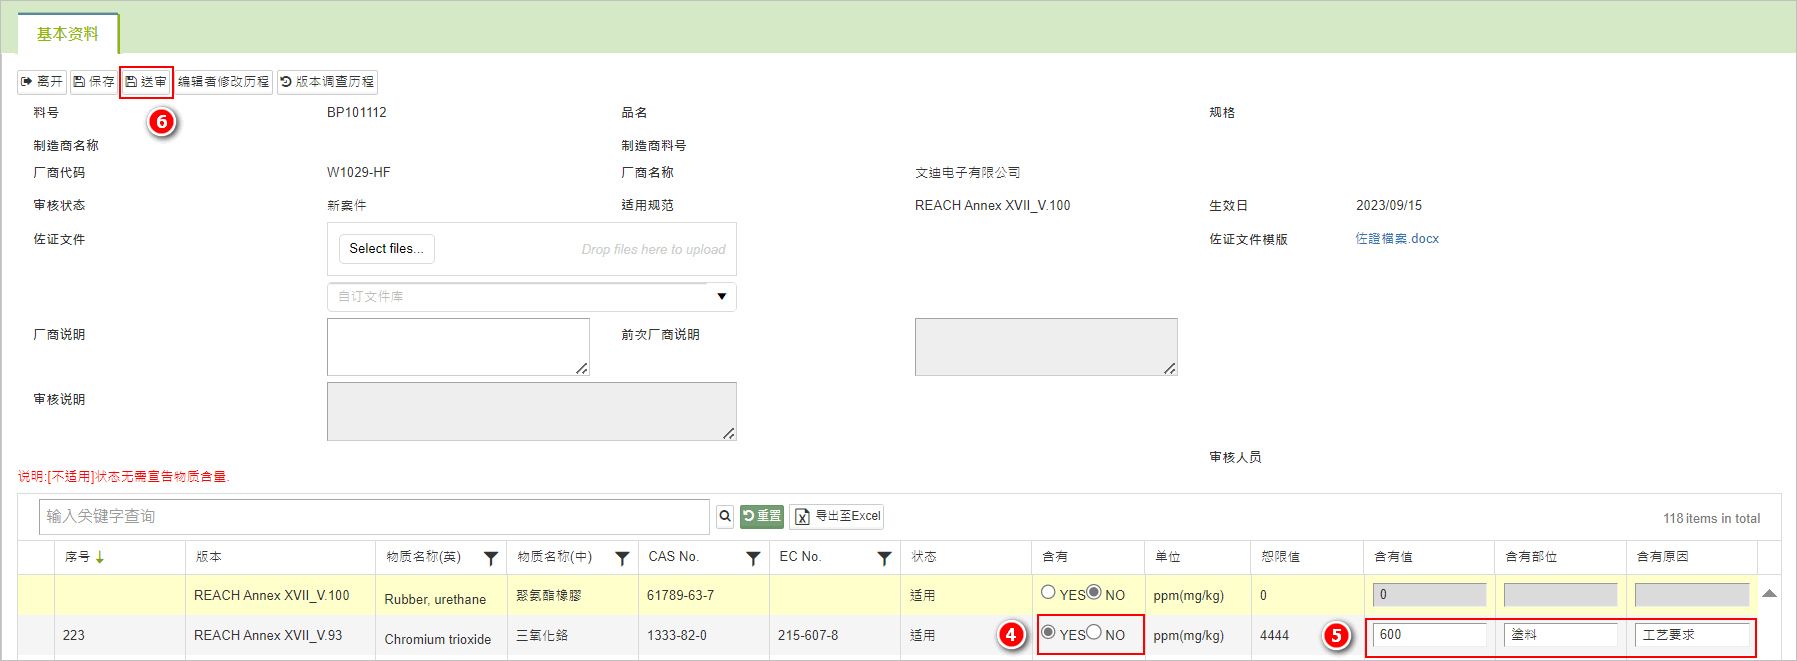Image resolution: width=1797 pixels, height=661 pixels.
Task: Click Select files... upload button
Action: pyautogui.click(x=386, y=249)
